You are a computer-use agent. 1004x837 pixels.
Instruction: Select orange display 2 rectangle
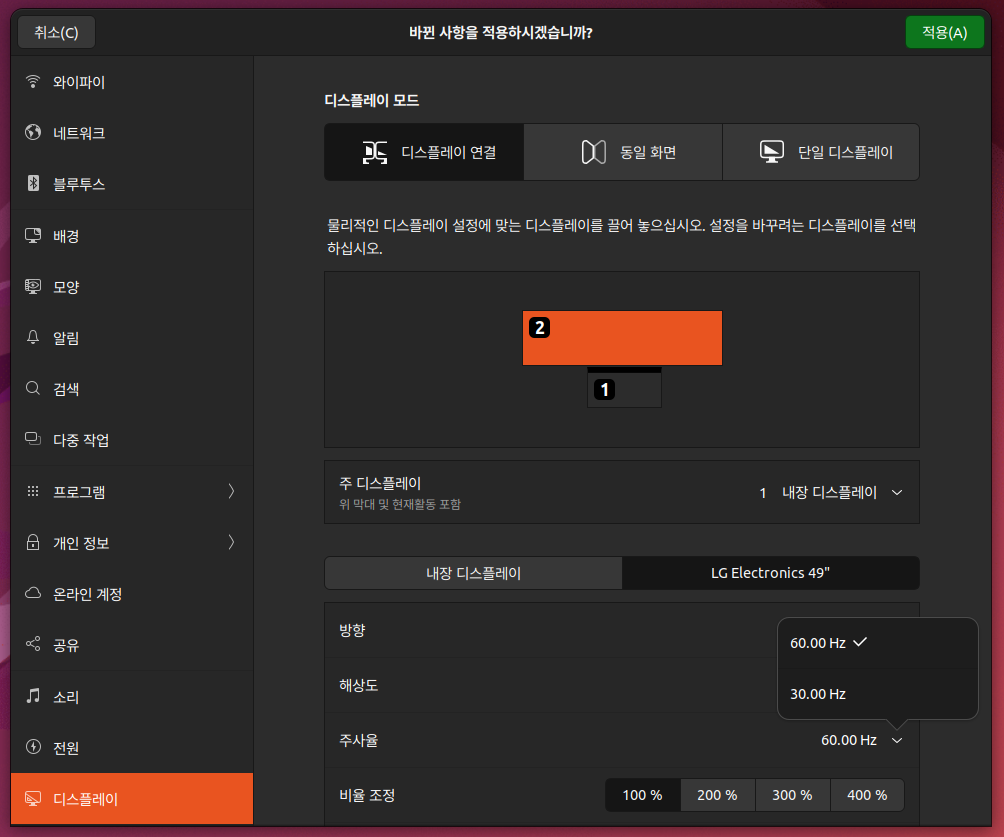click(x=622, y=338)
